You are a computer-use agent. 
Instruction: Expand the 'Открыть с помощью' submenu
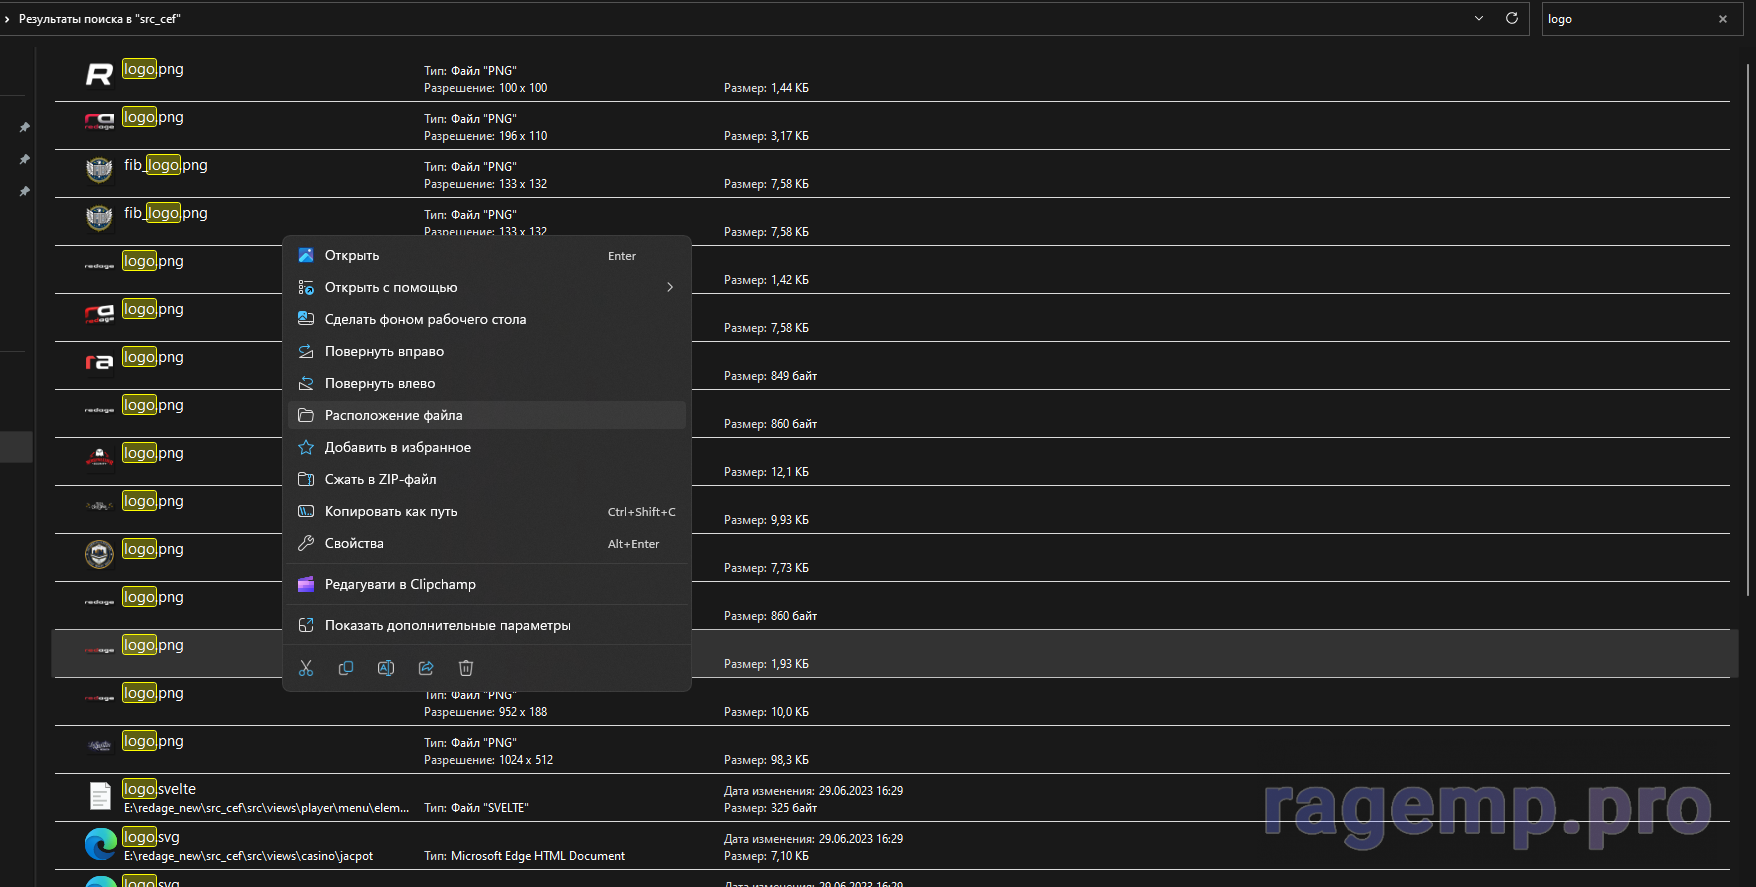[x=669, y=288]
